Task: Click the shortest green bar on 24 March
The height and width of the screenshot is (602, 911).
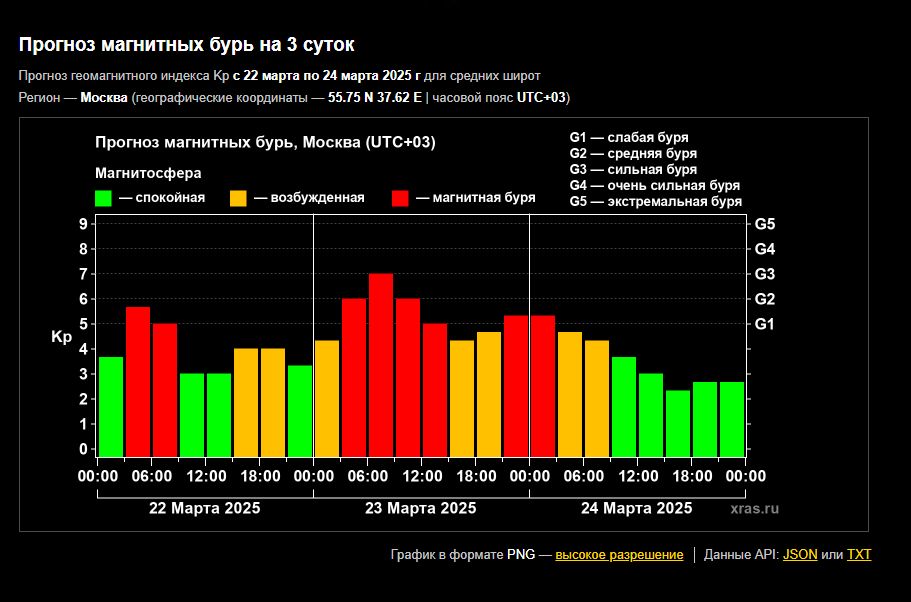Action: [678, 422]
